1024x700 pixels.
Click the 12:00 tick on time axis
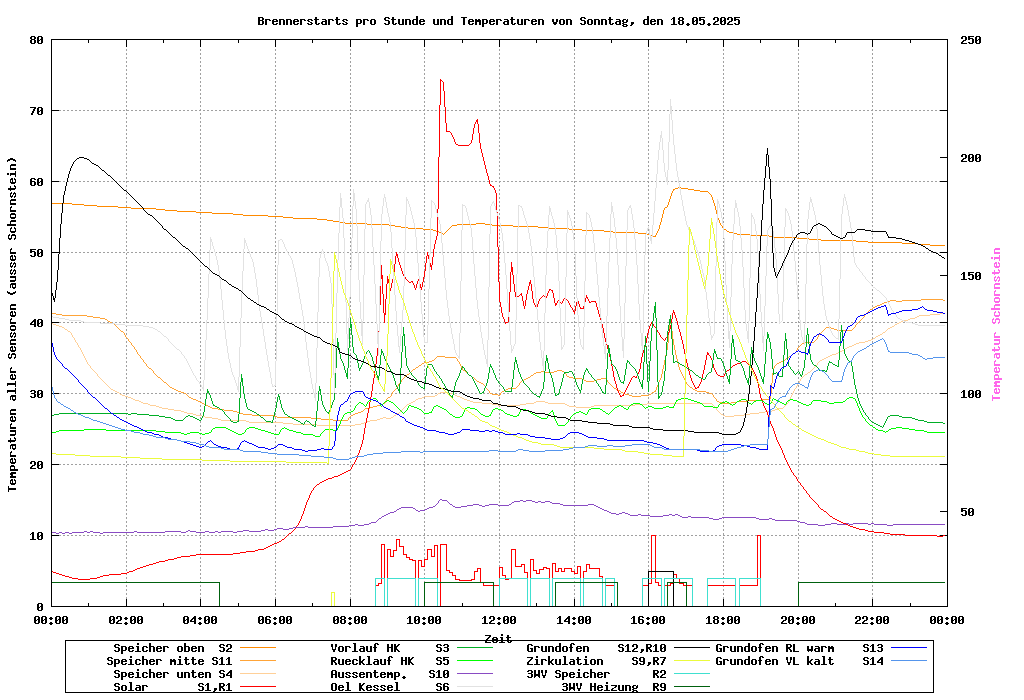coord(498,620)
